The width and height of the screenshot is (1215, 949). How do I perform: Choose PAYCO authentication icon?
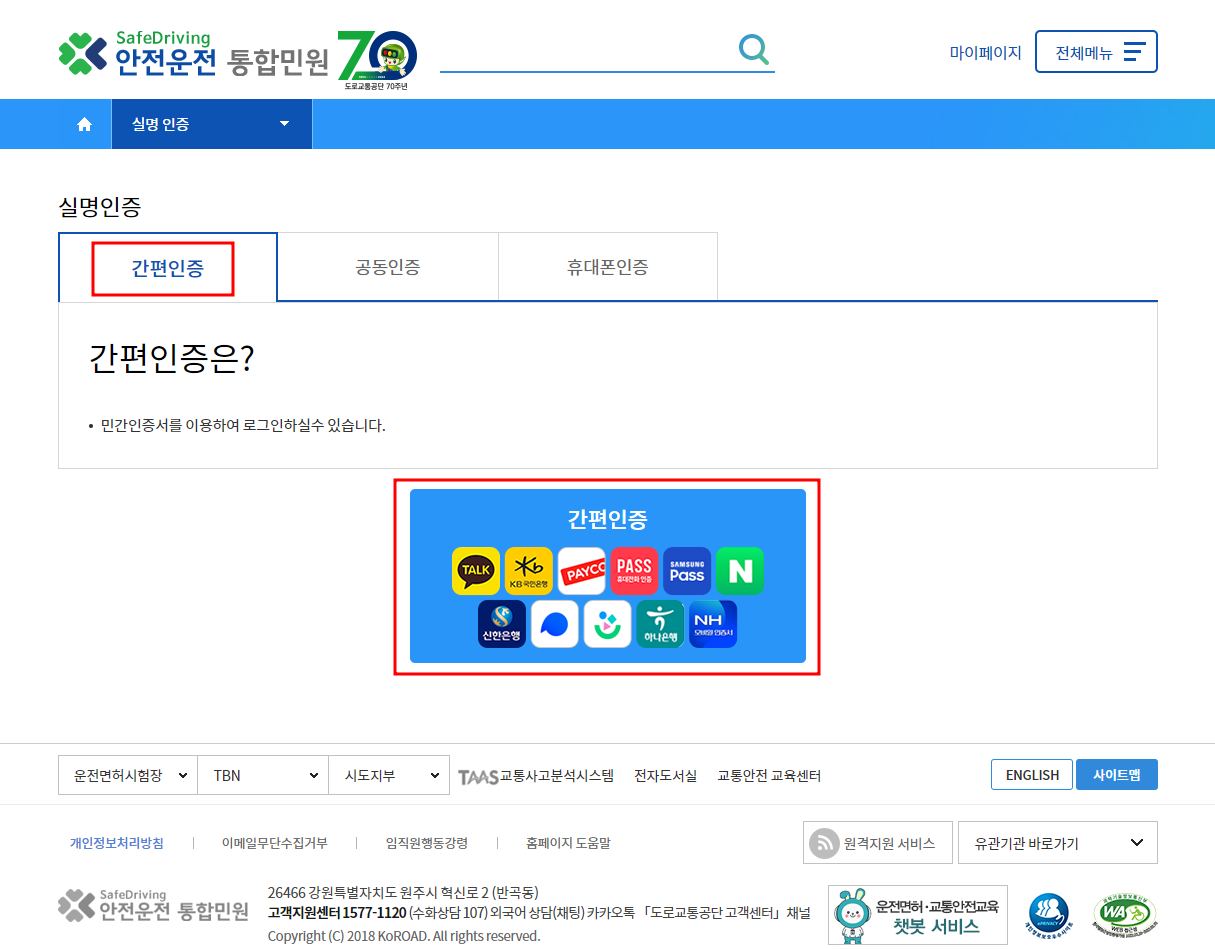point(581,570)
